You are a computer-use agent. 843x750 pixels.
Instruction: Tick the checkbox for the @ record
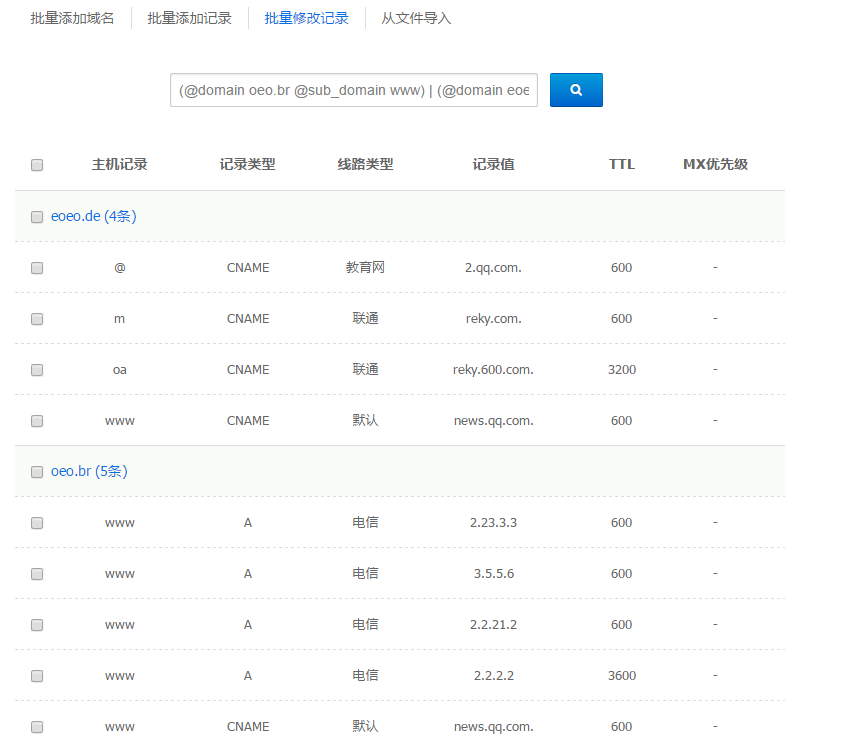point(37,268)
